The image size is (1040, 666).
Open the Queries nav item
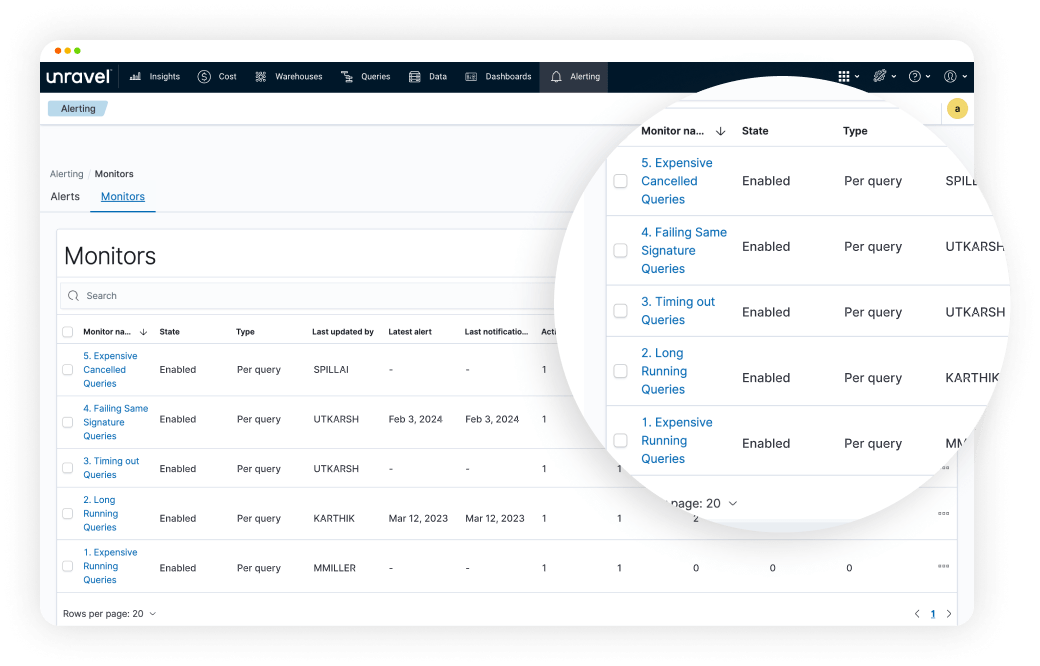pyautogui.click(x=365, y=77)
